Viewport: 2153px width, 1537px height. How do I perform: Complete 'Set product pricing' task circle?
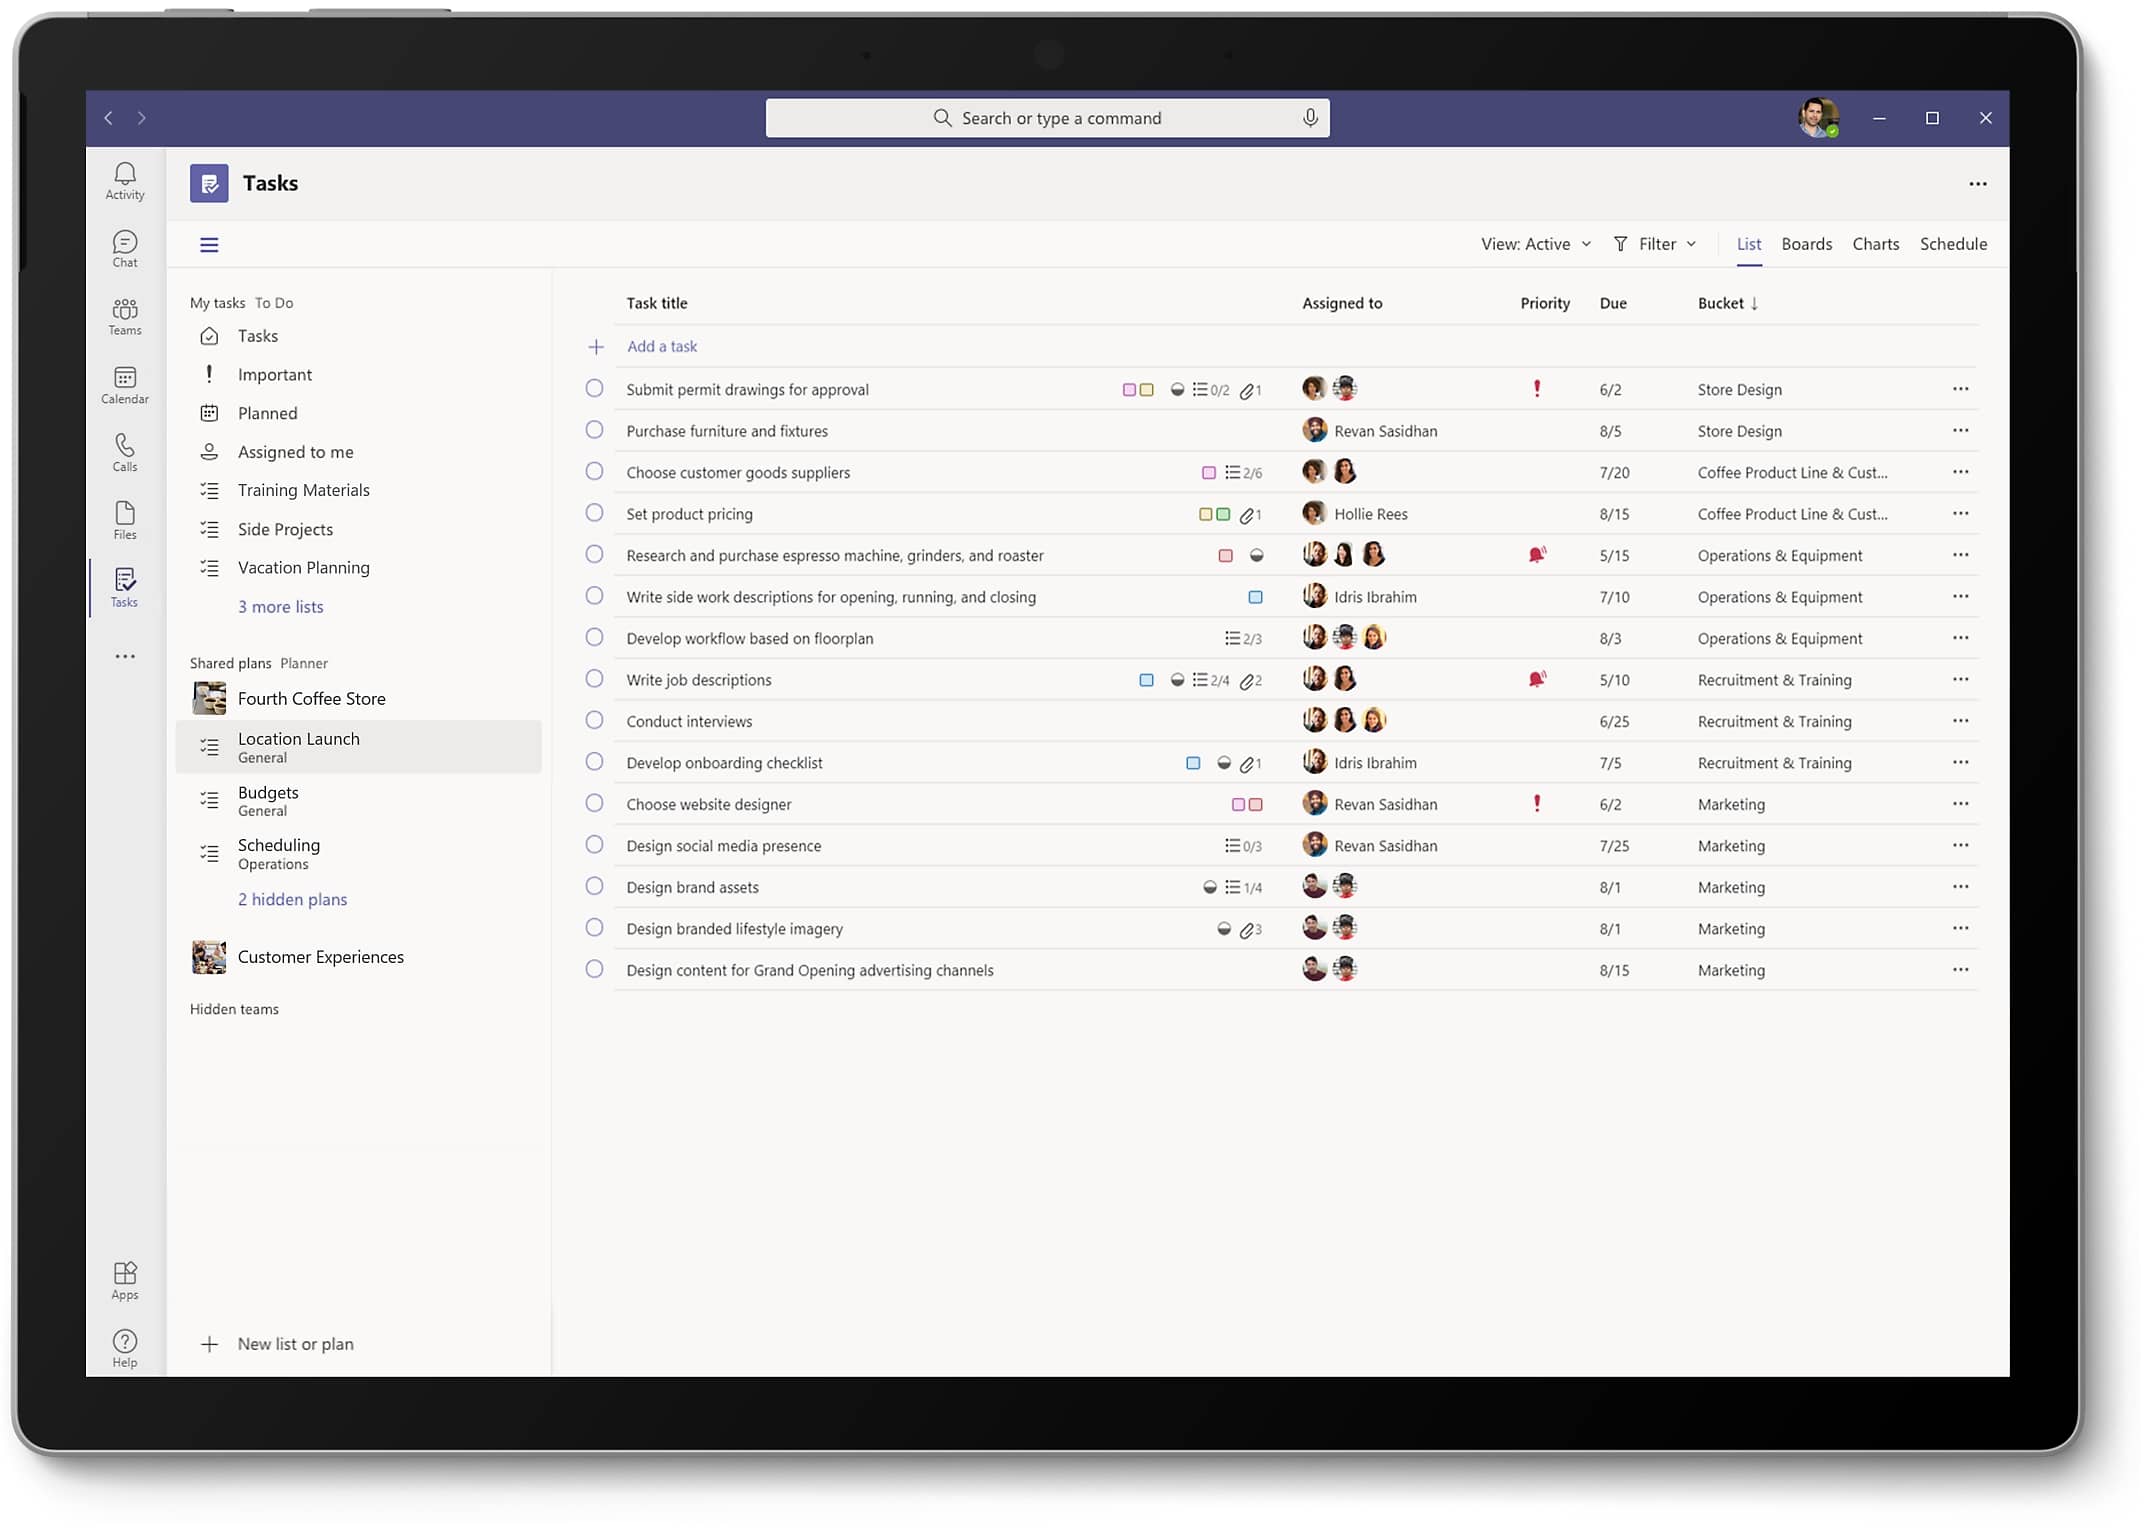pos(594,513)
